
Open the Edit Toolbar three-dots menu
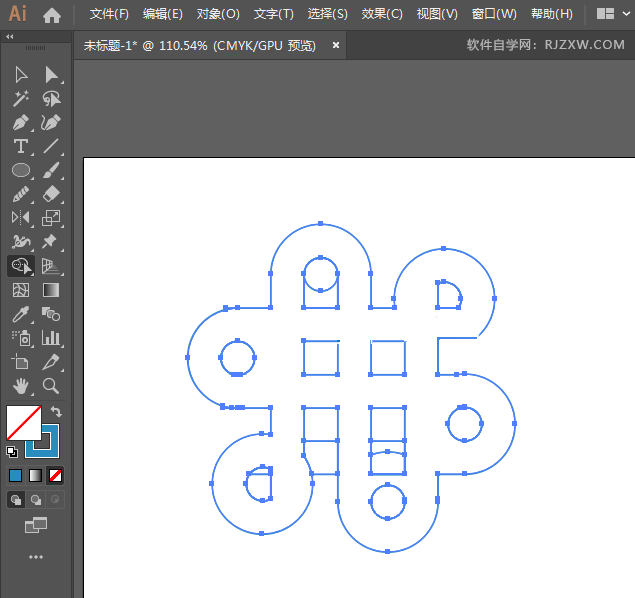[36, 557]
